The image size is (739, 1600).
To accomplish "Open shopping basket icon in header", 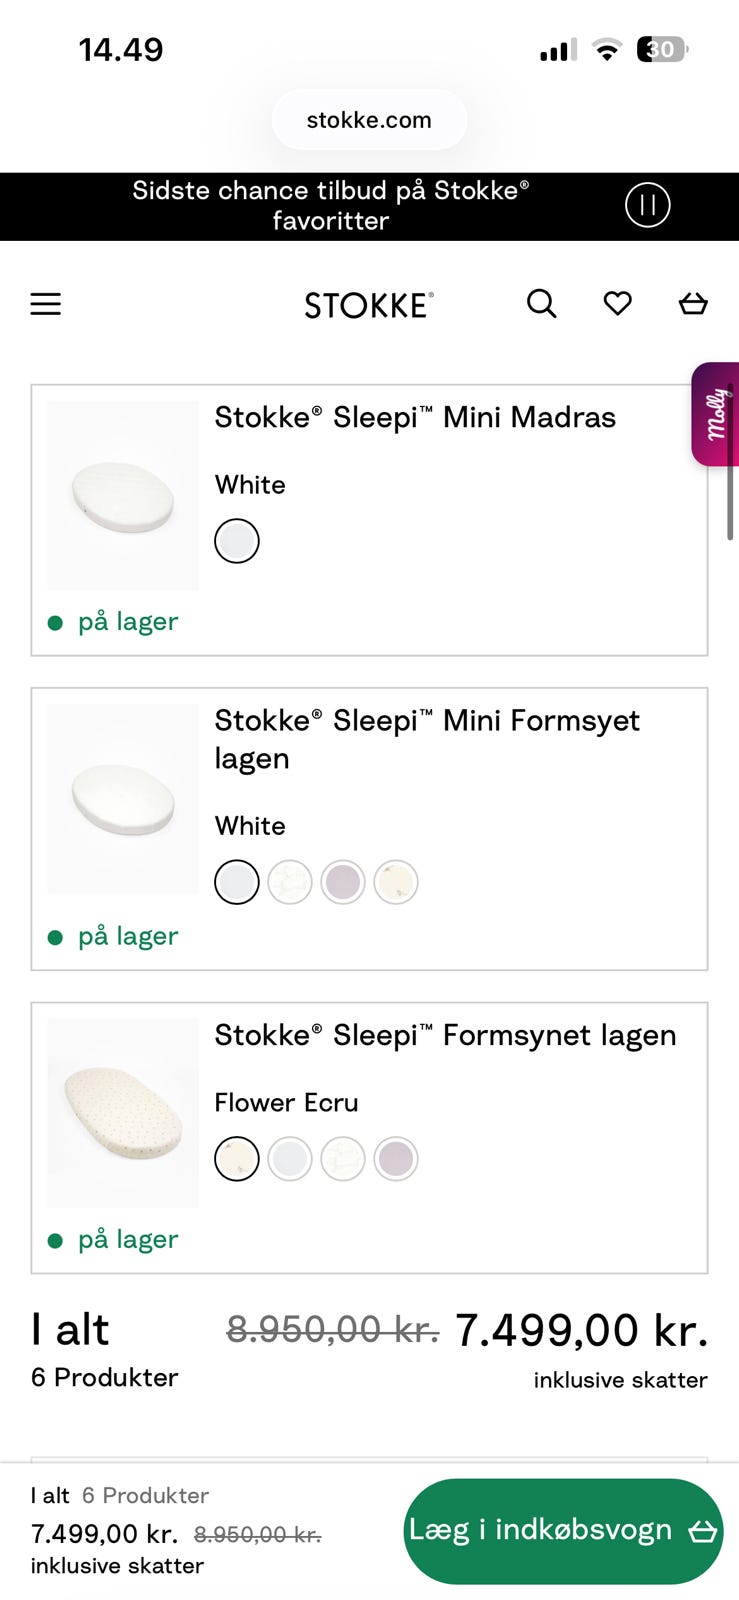I will pos(693,303).
